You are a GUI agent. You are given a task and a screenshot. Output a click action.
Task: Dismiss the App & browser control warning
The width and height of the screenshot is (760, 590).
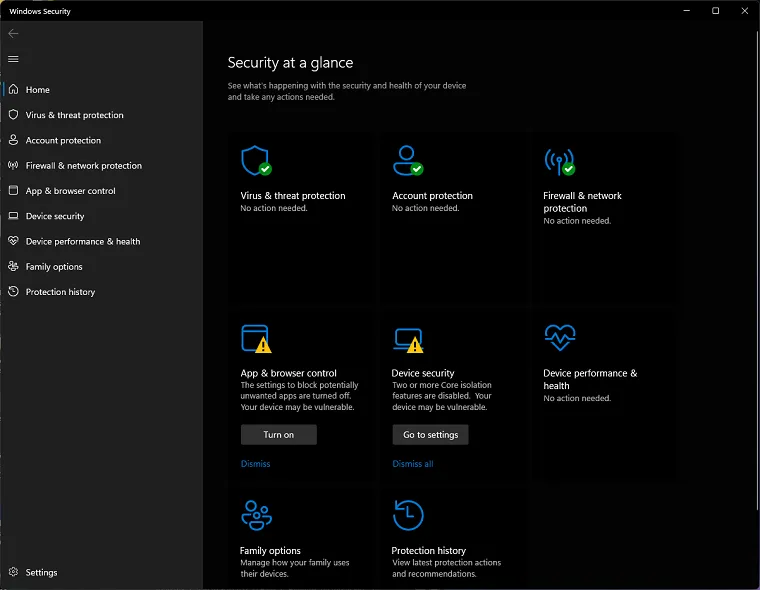(x=256, y=464)
